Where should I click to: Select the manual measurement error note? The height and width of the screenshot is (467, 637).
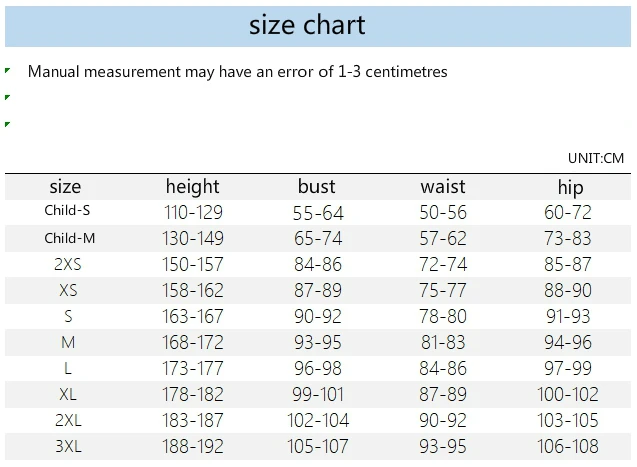click(237, 72)
